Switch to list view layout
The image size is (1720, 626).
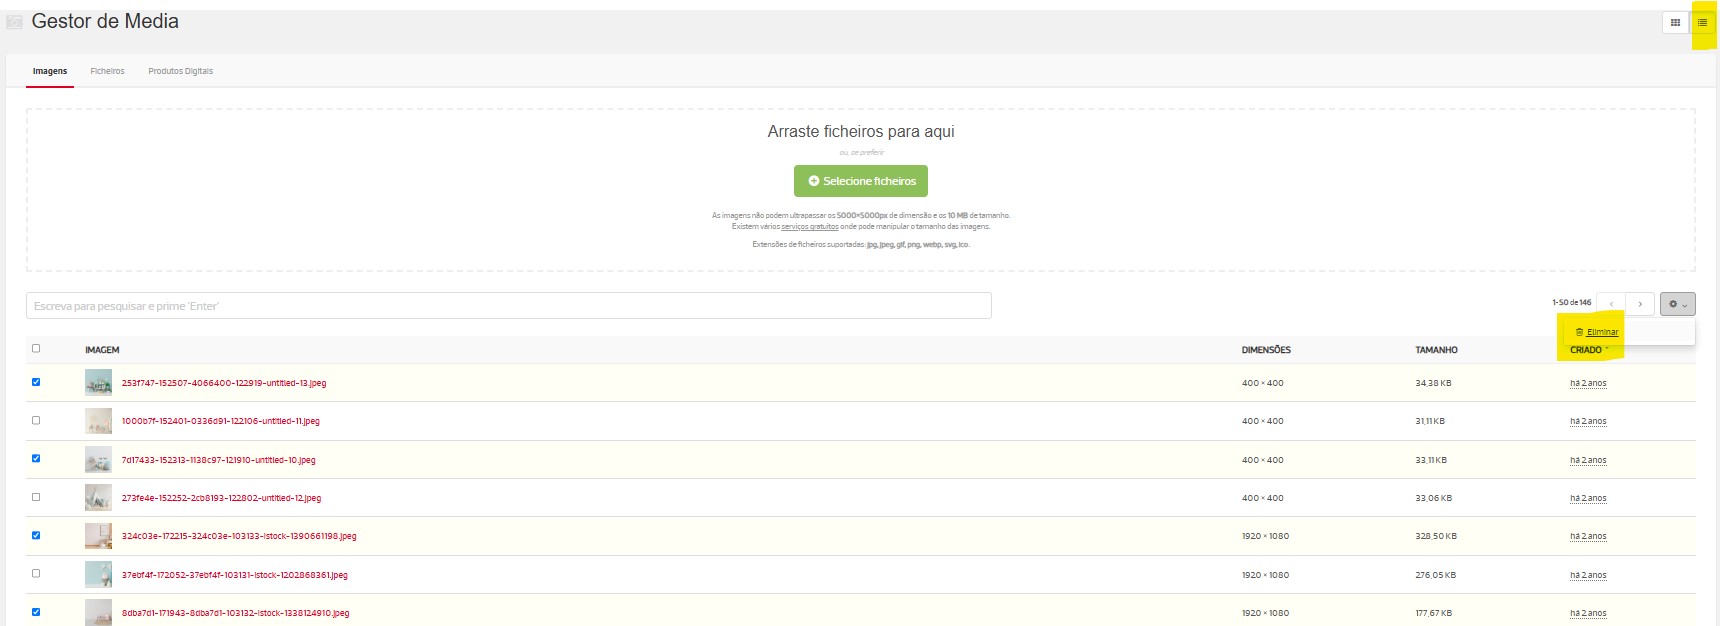1702,22
